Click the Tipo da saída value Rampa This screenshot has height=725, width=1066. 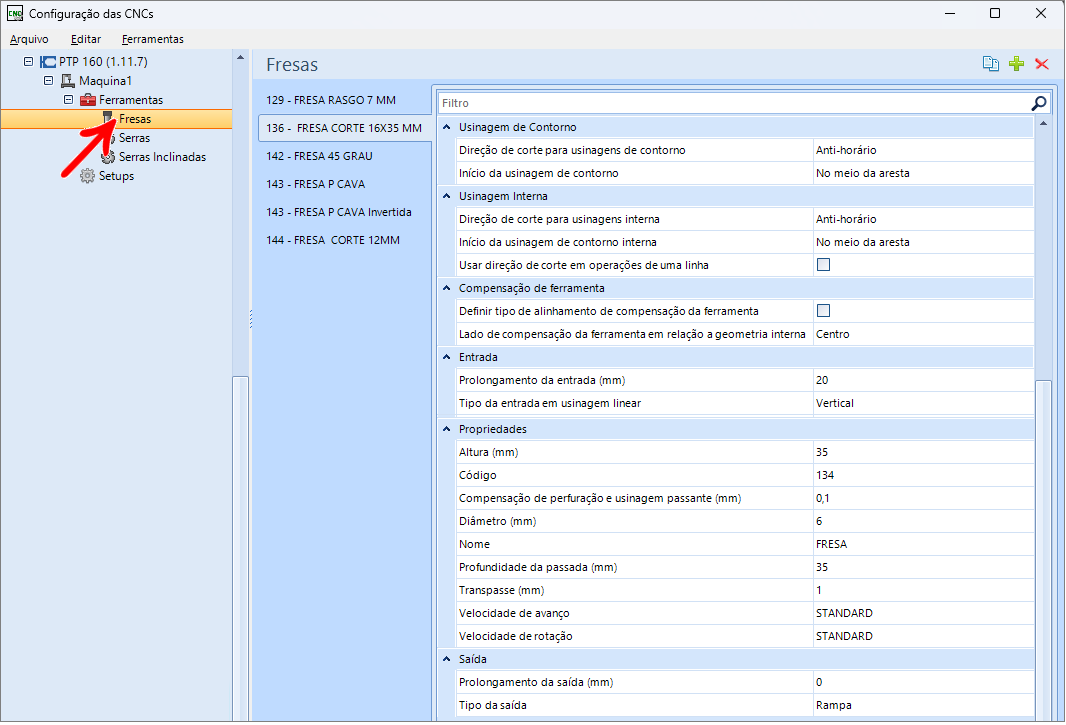click(923, 705)
